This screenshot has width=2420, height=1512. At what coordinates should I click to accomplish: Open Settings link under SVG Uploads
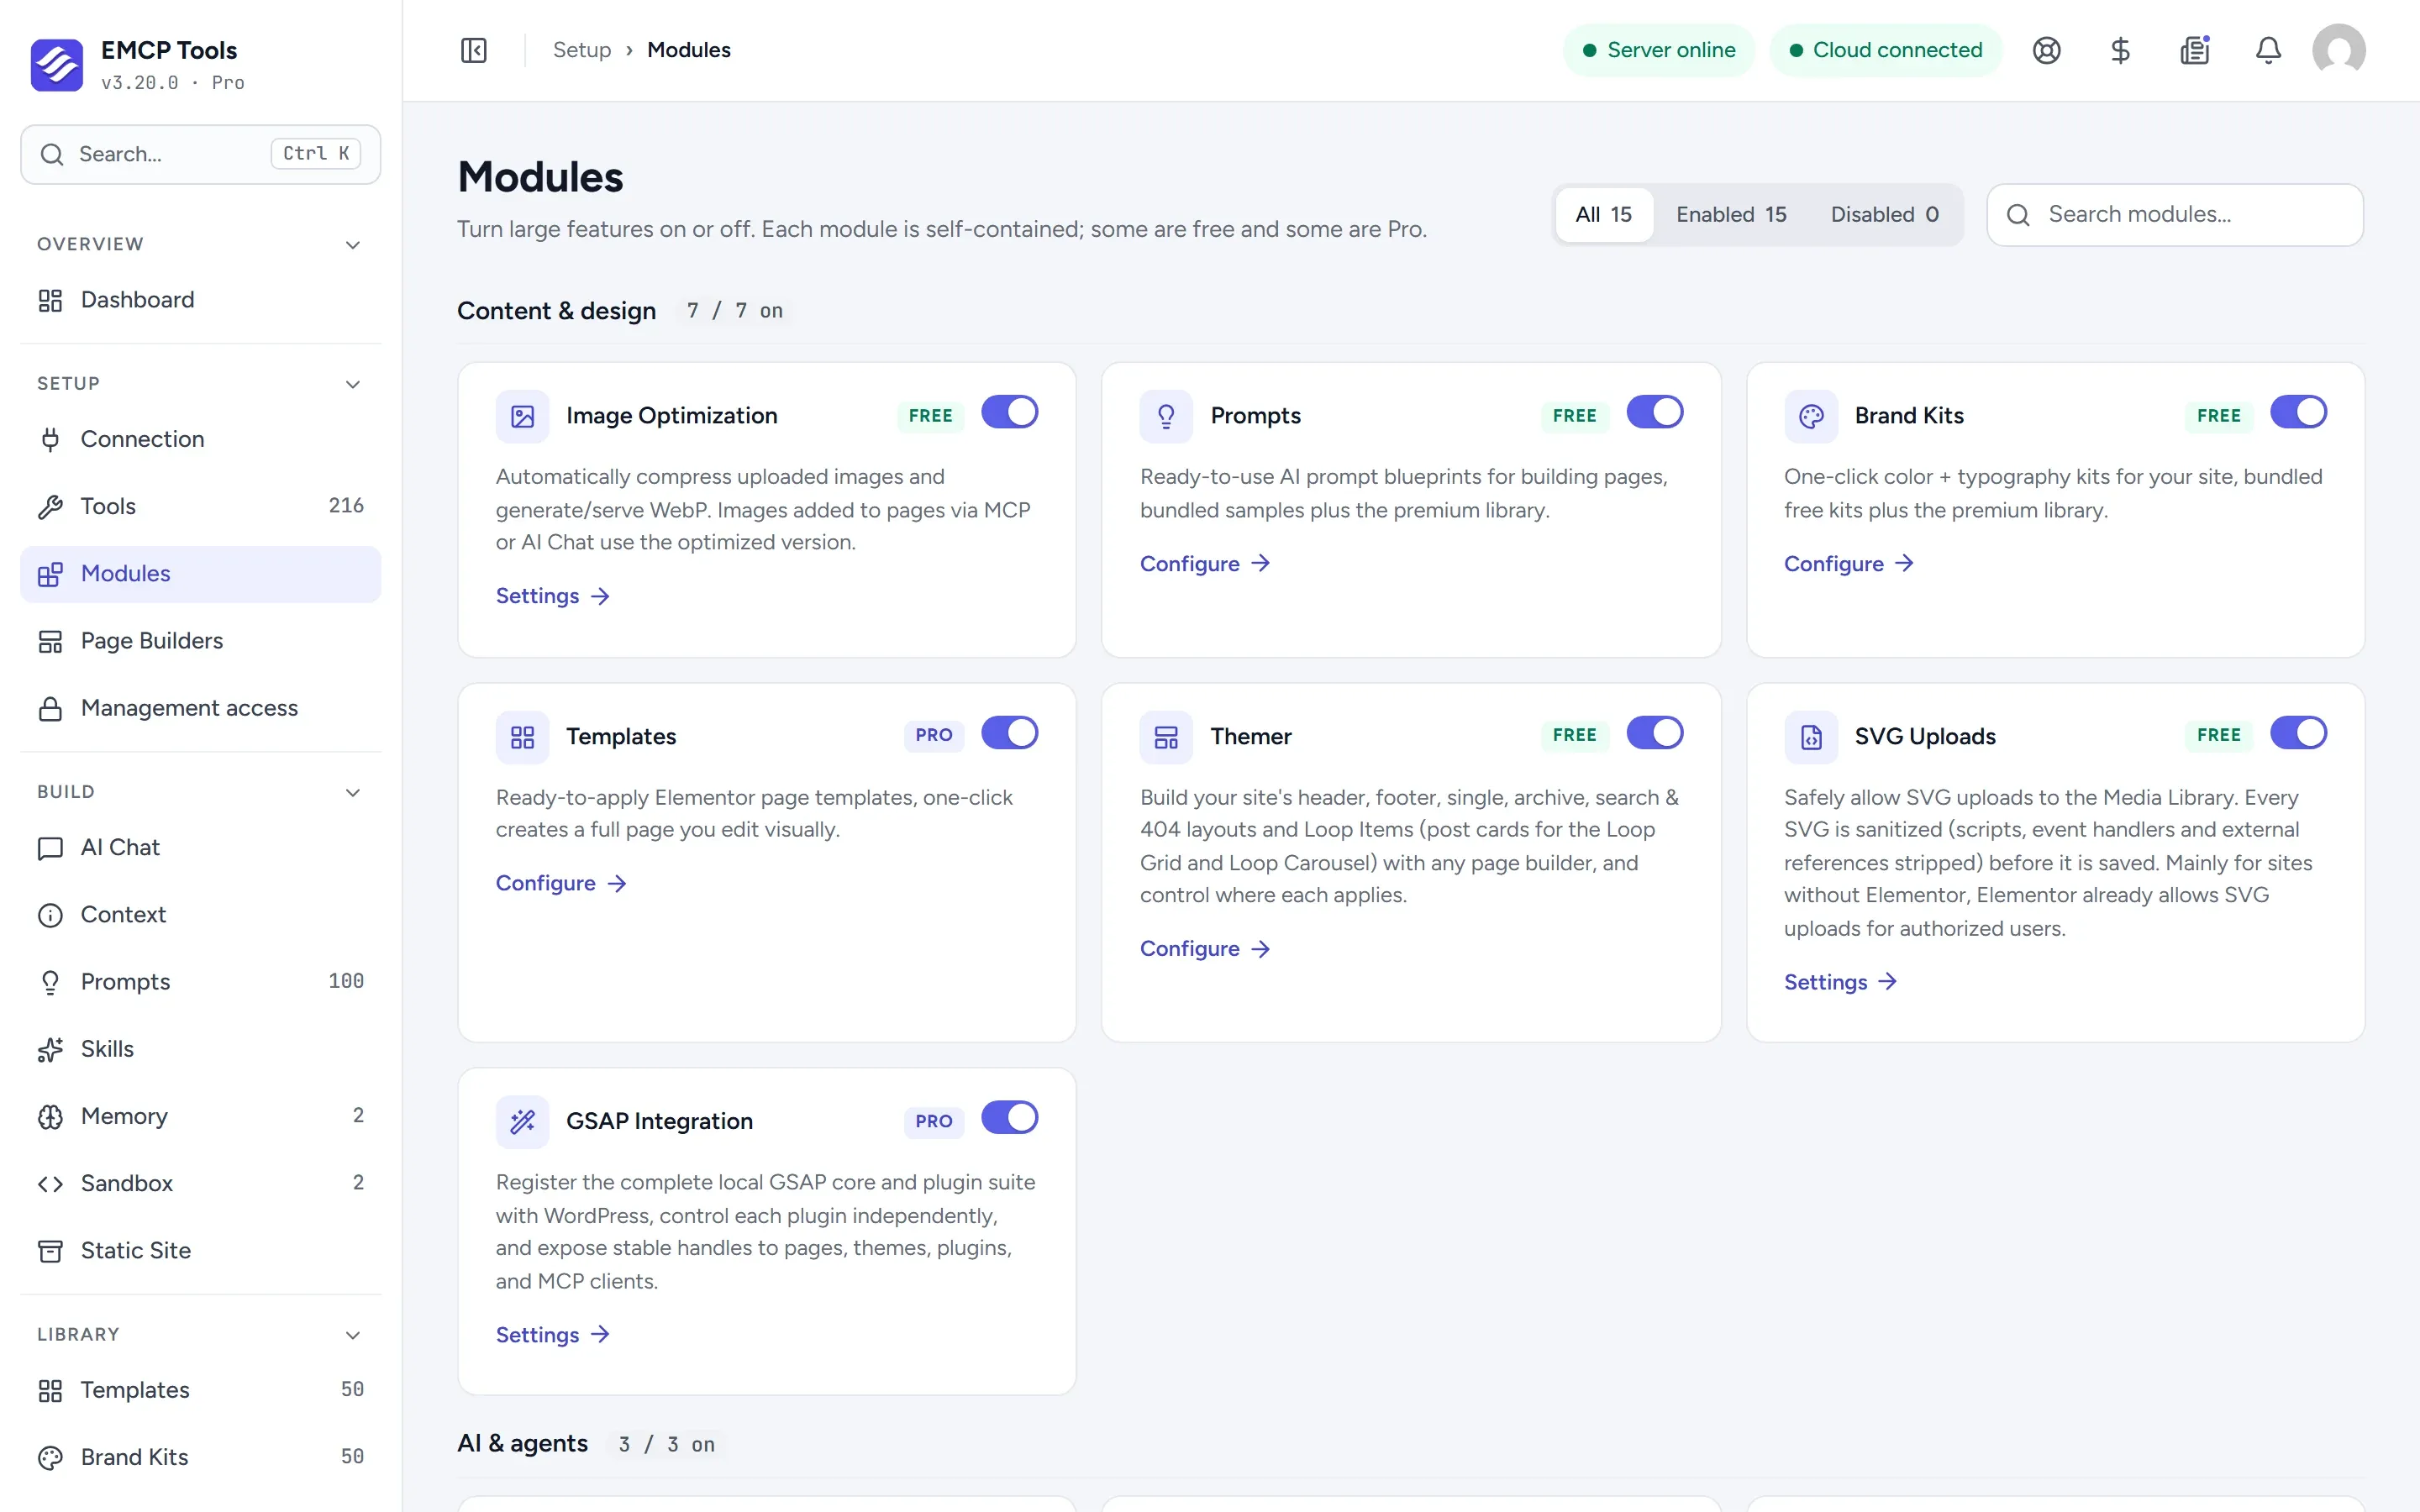(1841, 982)
